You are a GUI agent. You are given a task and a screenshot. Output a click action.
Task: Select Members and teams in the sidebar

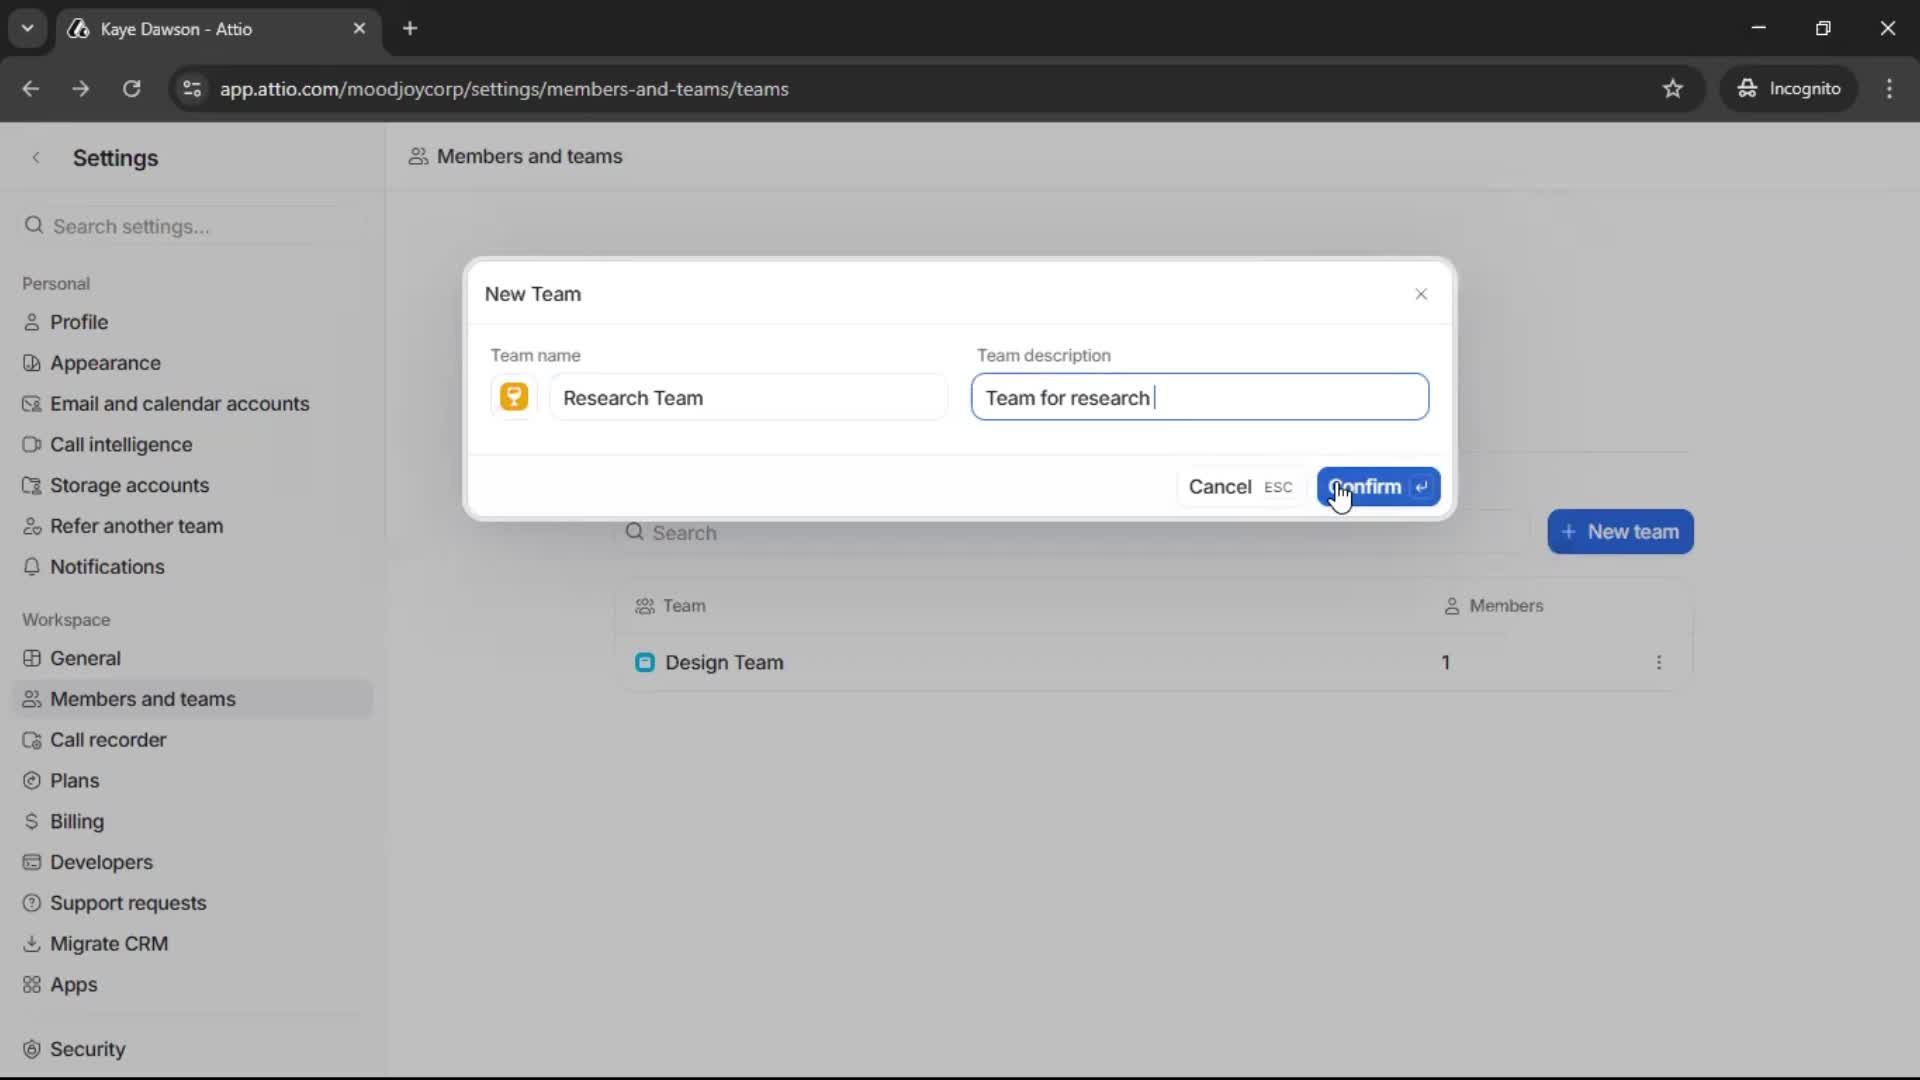(142, 699)
